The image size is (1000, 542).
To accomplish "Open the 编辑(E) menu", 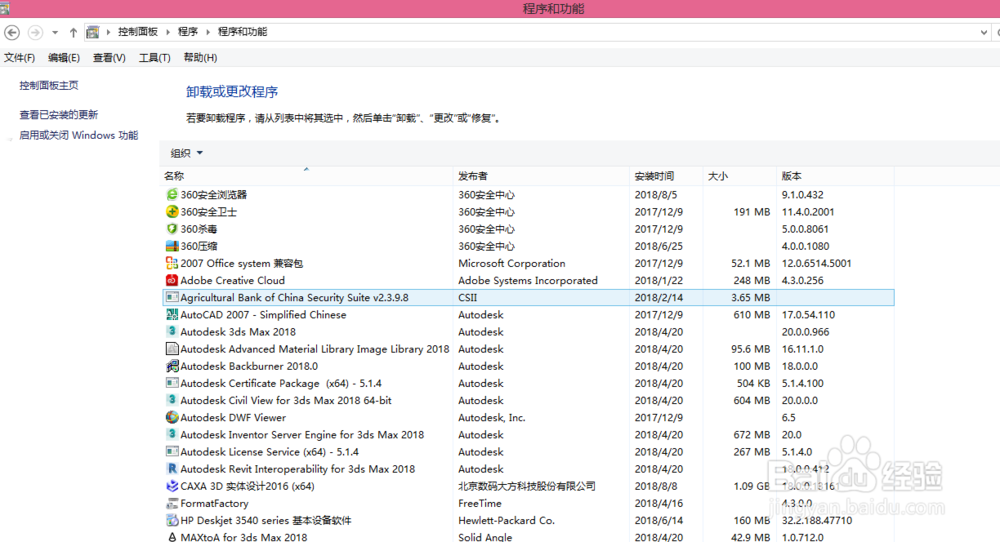I will 64,57.
